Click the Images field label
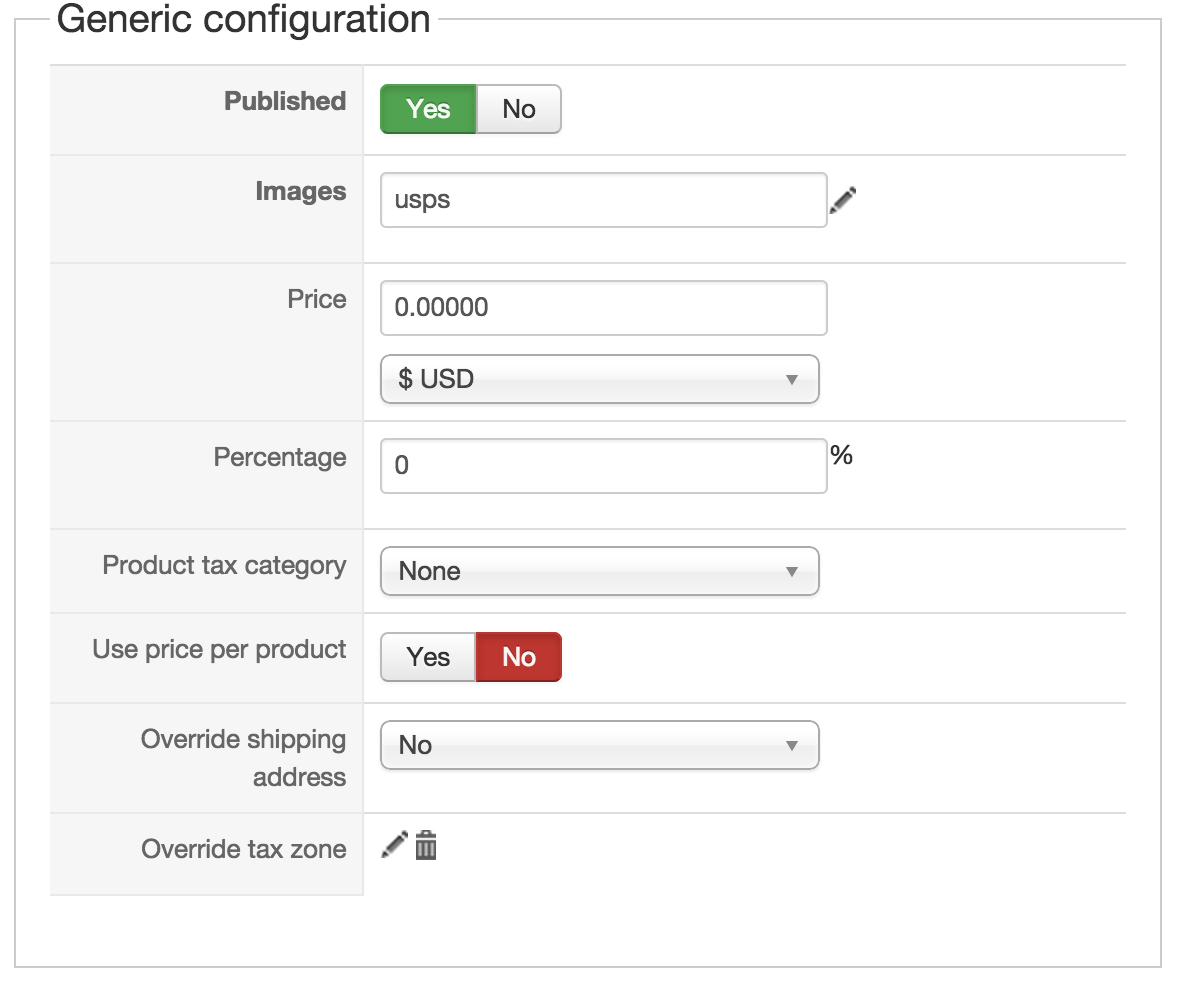The width and height of the screenshot is (1188, 984). pyautogui.click(x=301, y=192)
